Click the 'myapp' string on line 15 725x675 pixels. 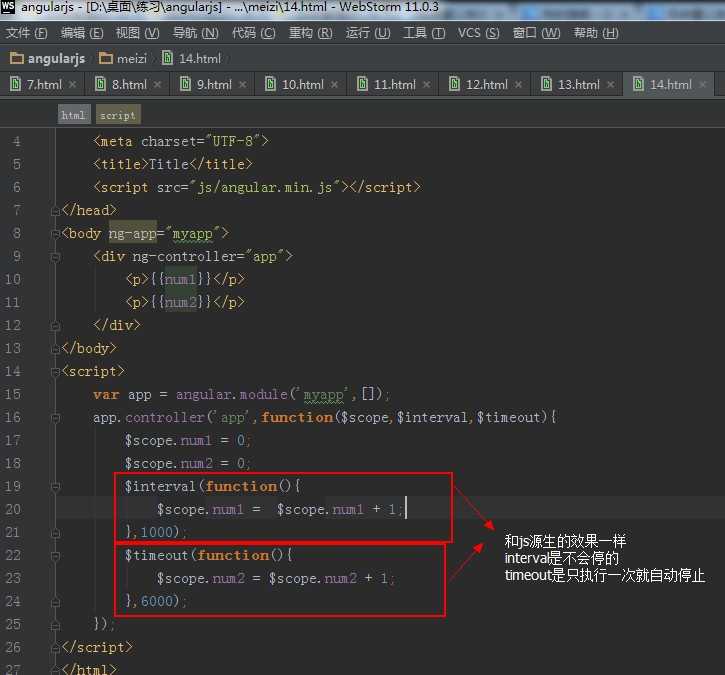click(323, 394)
